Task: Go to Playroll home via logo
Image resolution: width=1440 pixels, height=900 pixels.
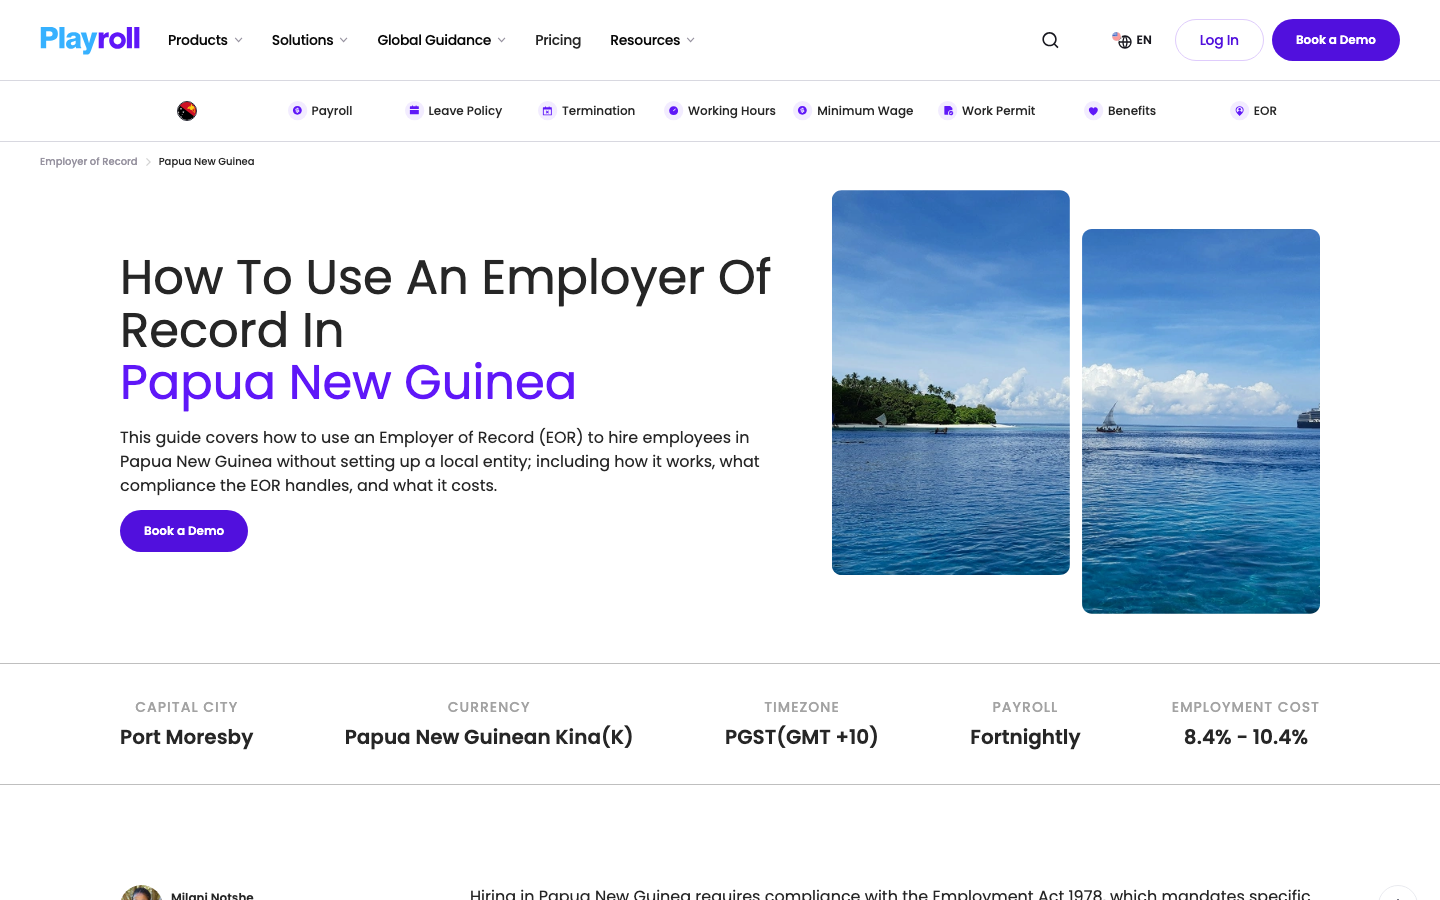Action: pyautogui.click(x=90, y=40)
